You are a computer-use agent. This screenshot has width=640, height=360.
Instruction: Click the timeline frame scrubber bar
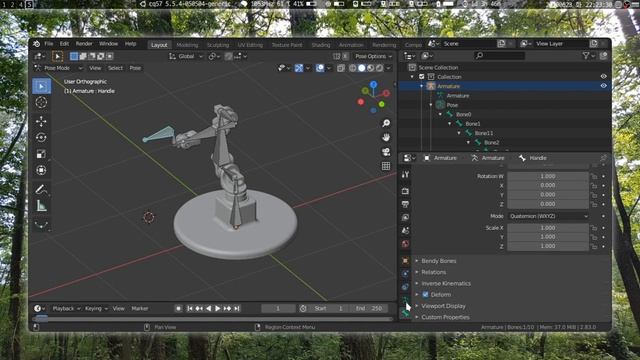212,318
